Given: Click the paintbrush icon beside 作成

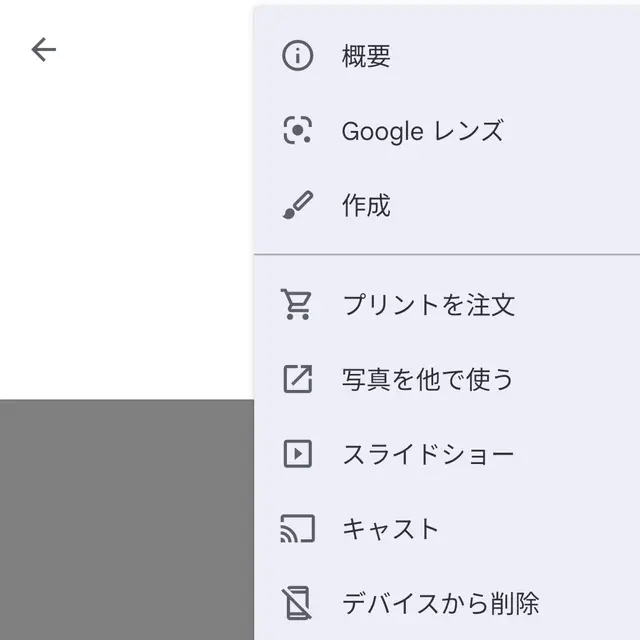Looking at the screenshot, I should coord(298,205).
